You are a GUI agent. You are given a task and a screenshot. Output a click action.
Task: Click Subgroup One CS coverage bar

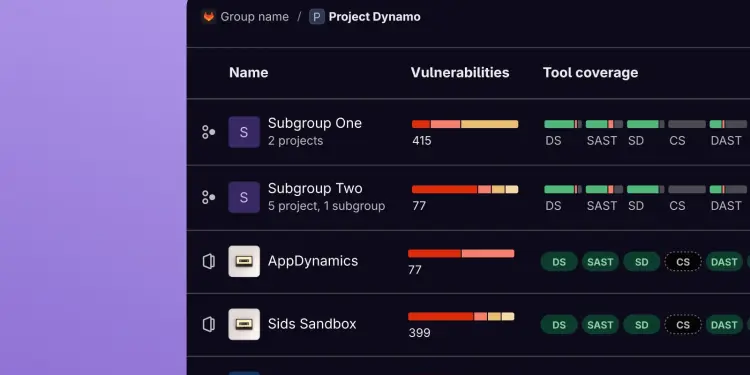[x=687, y=124]
